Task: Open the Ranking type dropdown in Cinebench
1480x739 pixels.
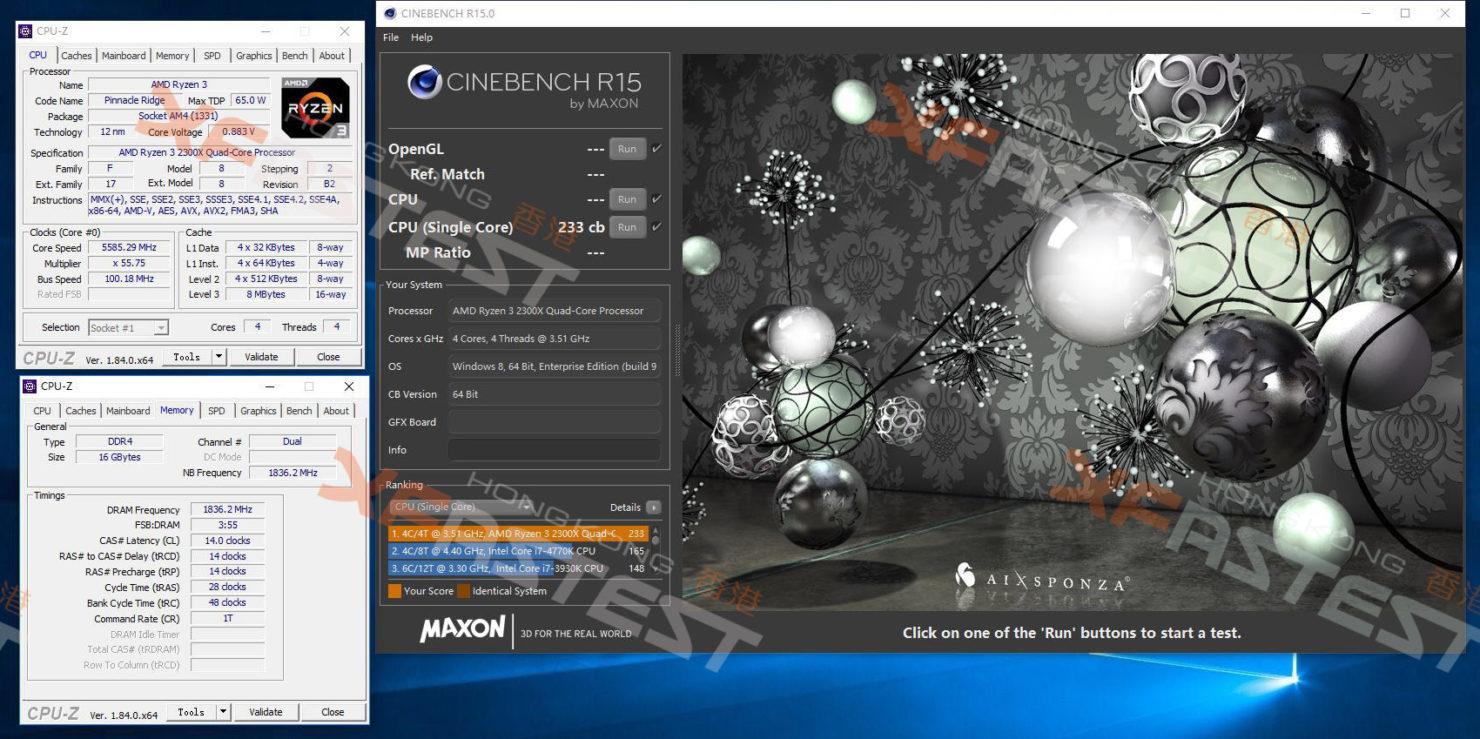Action: [x=461, y=507]
